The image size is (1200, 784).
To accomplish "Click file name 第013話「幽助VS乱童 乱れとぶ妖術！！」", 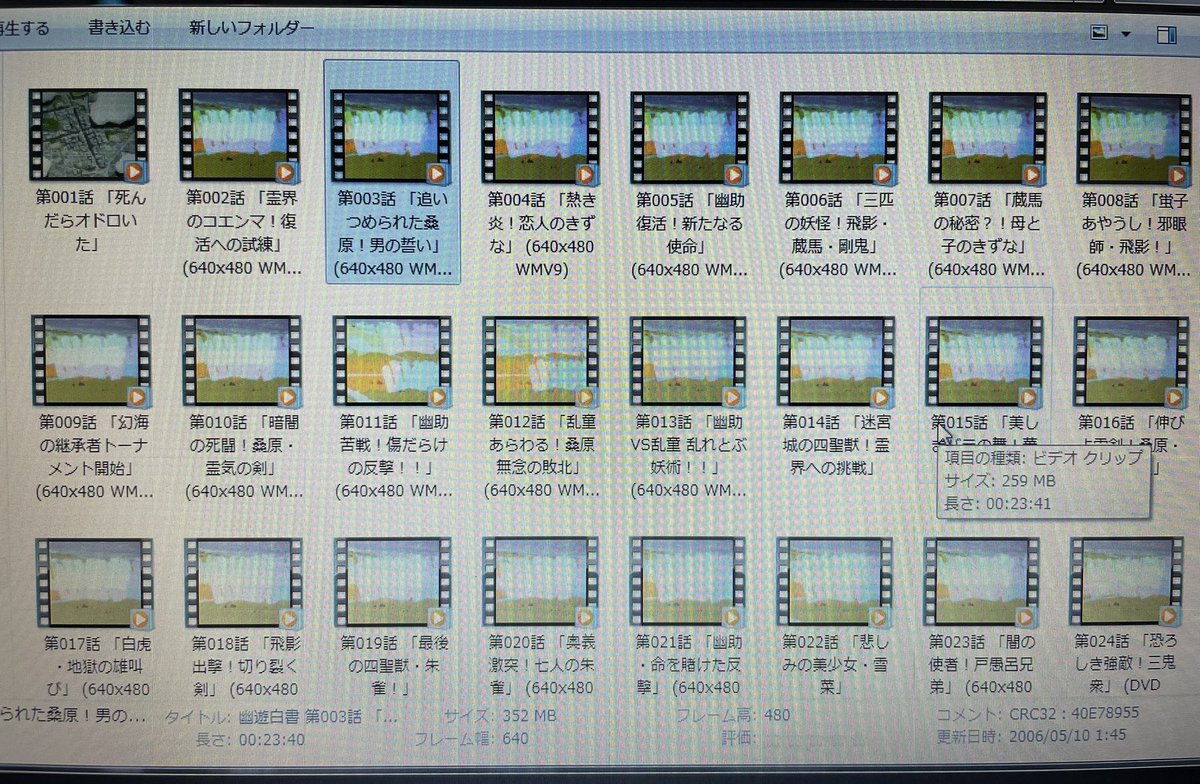I will (690, 456).
